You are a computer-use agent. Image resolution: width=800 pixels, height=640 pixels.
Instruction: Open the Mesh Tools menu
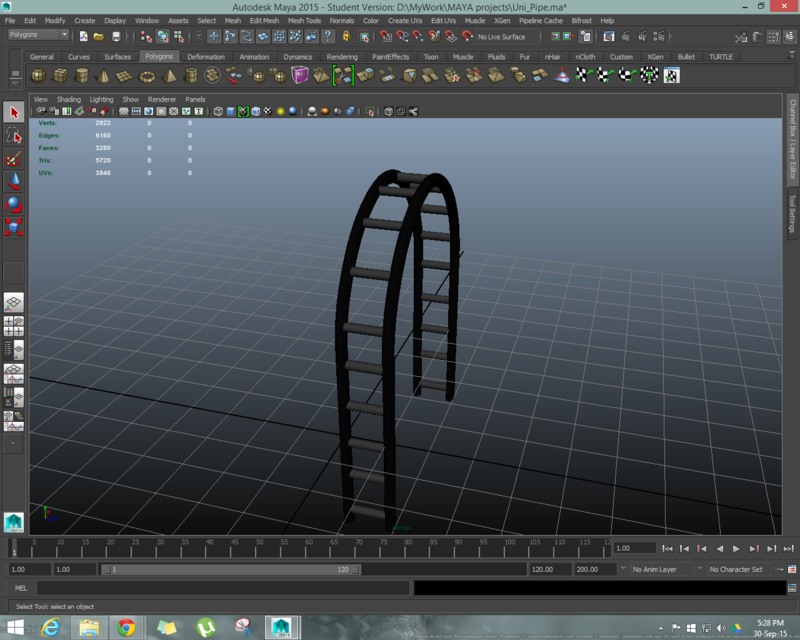point(305,20)
